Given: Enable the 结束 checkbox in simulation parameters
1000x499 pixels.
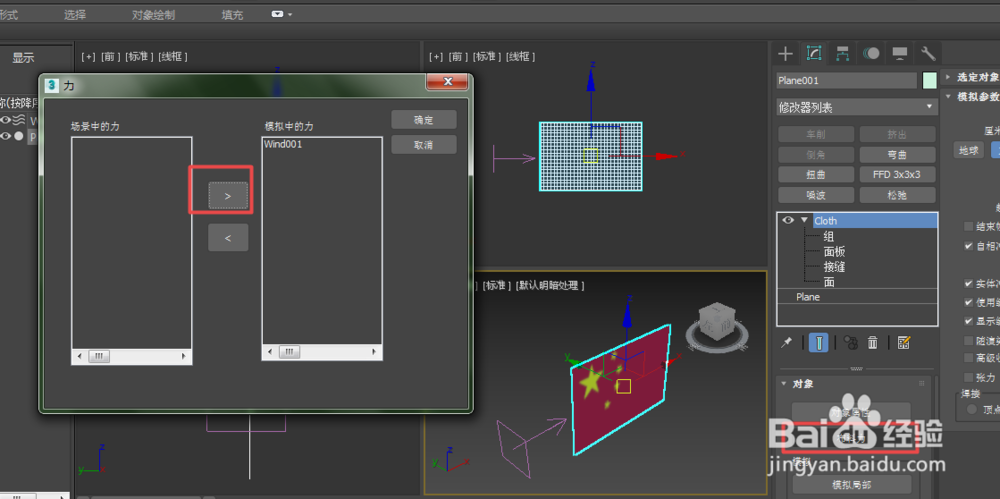Looking at the screenshot, I should (969, 227).
